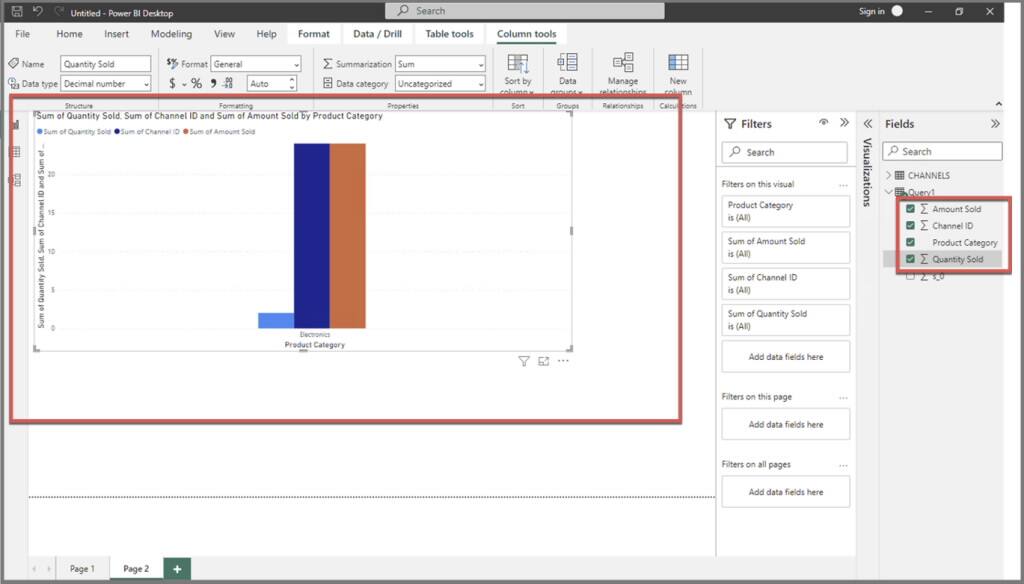1024x584 pixels.
Task: Open Manage relationships
Action: pos(622,70)
